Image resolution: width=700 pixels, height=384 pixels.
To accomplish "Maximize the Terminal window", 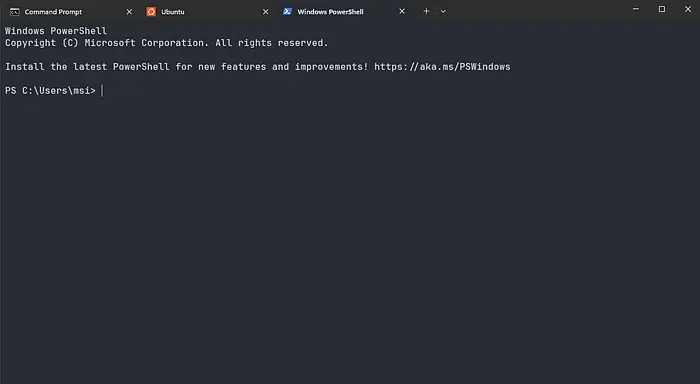I will pyautogui.click(x=662, y=9).
